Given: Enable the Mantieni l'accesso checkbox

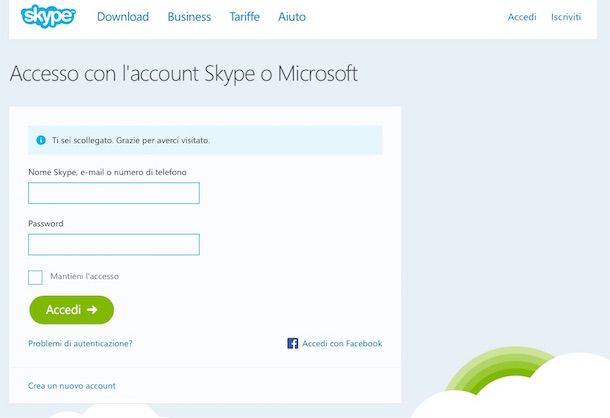Looking at the screenshot, I should [x=35, y=277].
